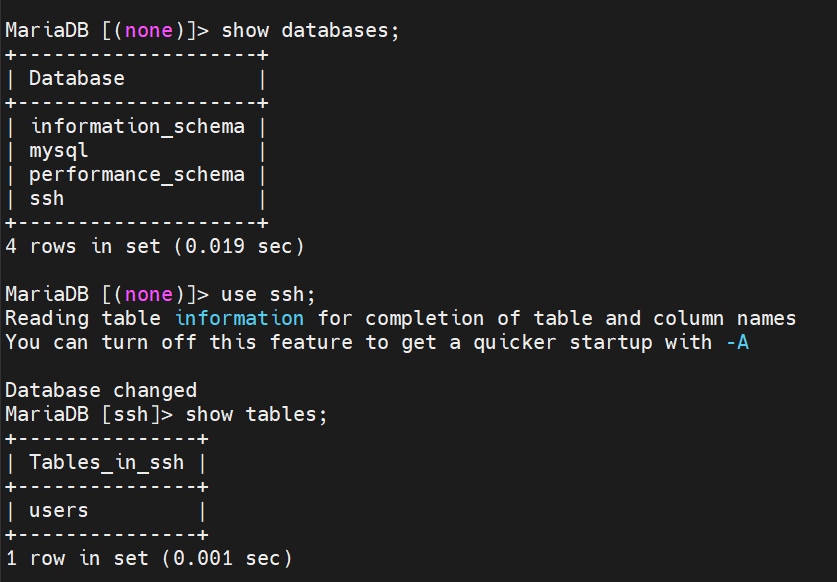Click the "Database" column header
The width and height of the screenshot is (837, 582).
tap(77, 78)
